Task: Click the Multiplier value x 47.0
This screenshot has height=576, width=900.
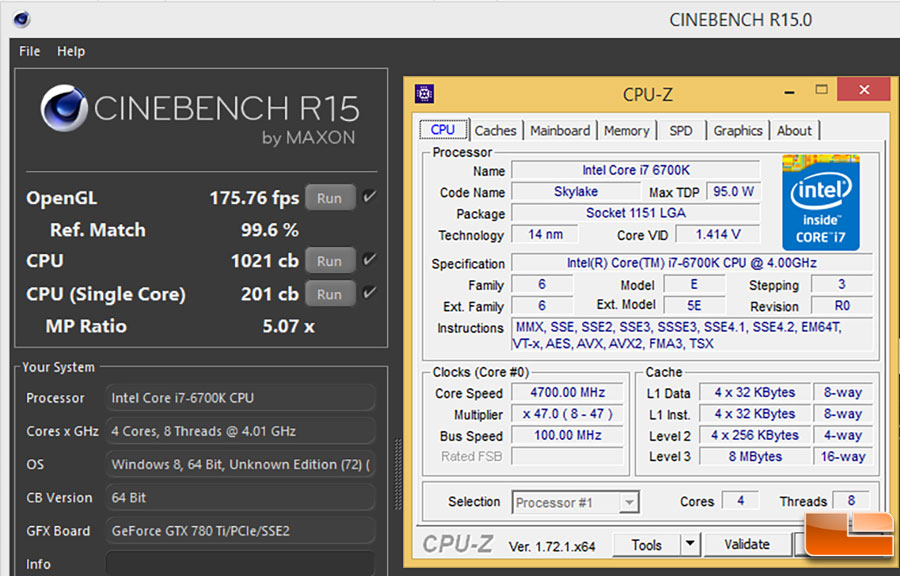Action: tap(567, 414)
